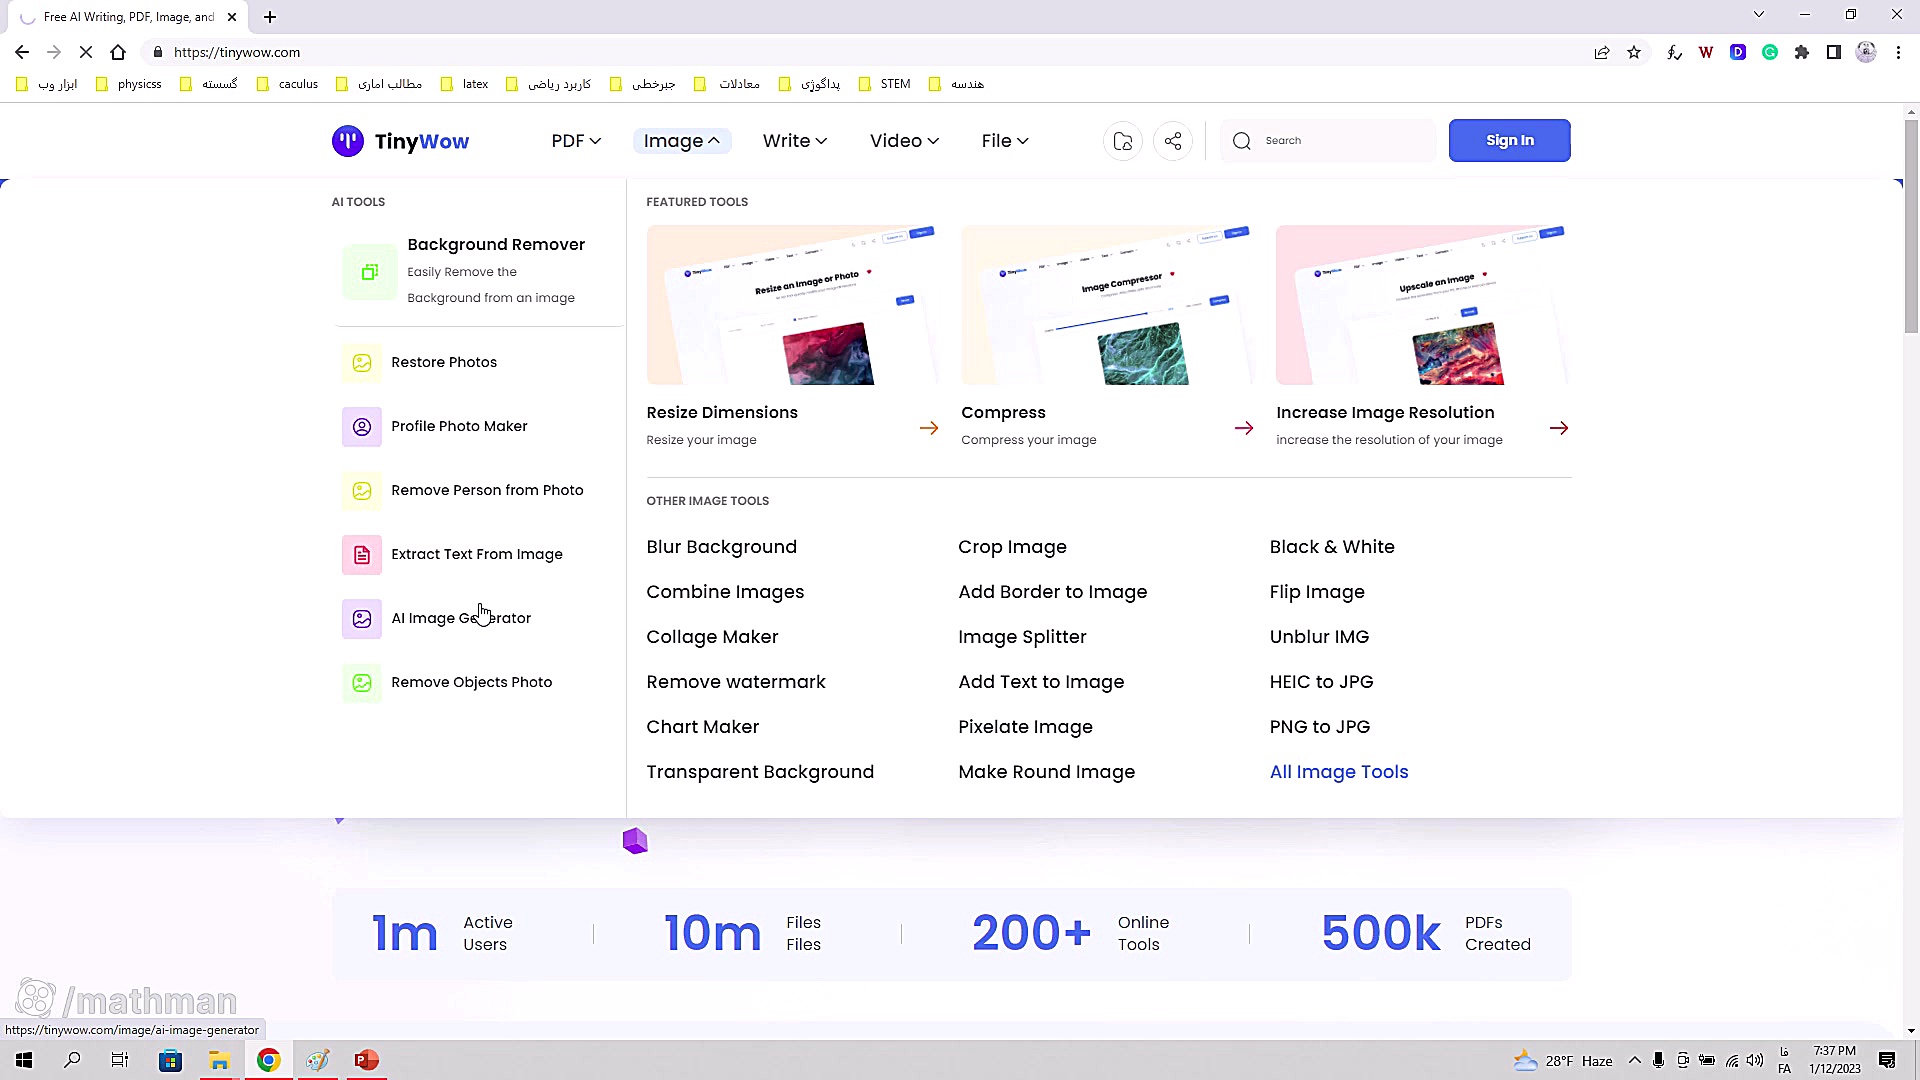Open PowerPoint from the taskbar
Screen dimensions: 1920x1080
(x=366, y=1060)
